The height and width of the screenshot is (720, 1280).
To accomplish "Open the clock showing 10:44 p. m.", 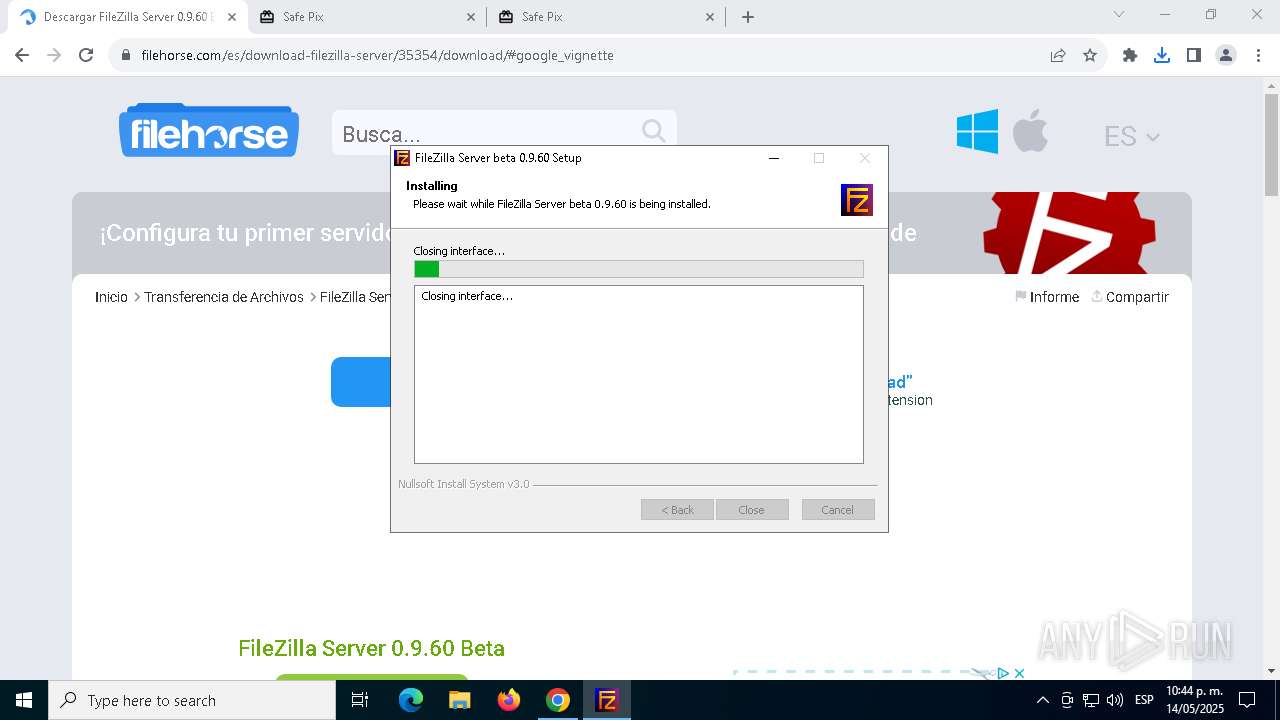I will (x=1194, y=700).
